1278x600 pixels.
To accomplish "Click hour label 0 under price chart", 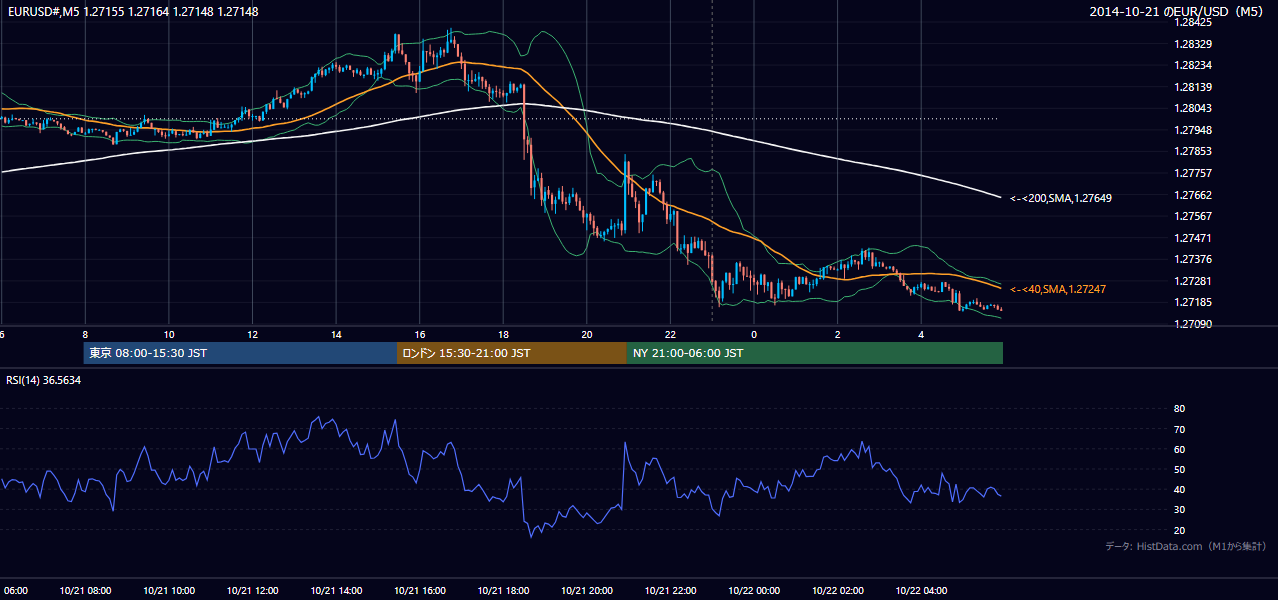I will [754, 334].
